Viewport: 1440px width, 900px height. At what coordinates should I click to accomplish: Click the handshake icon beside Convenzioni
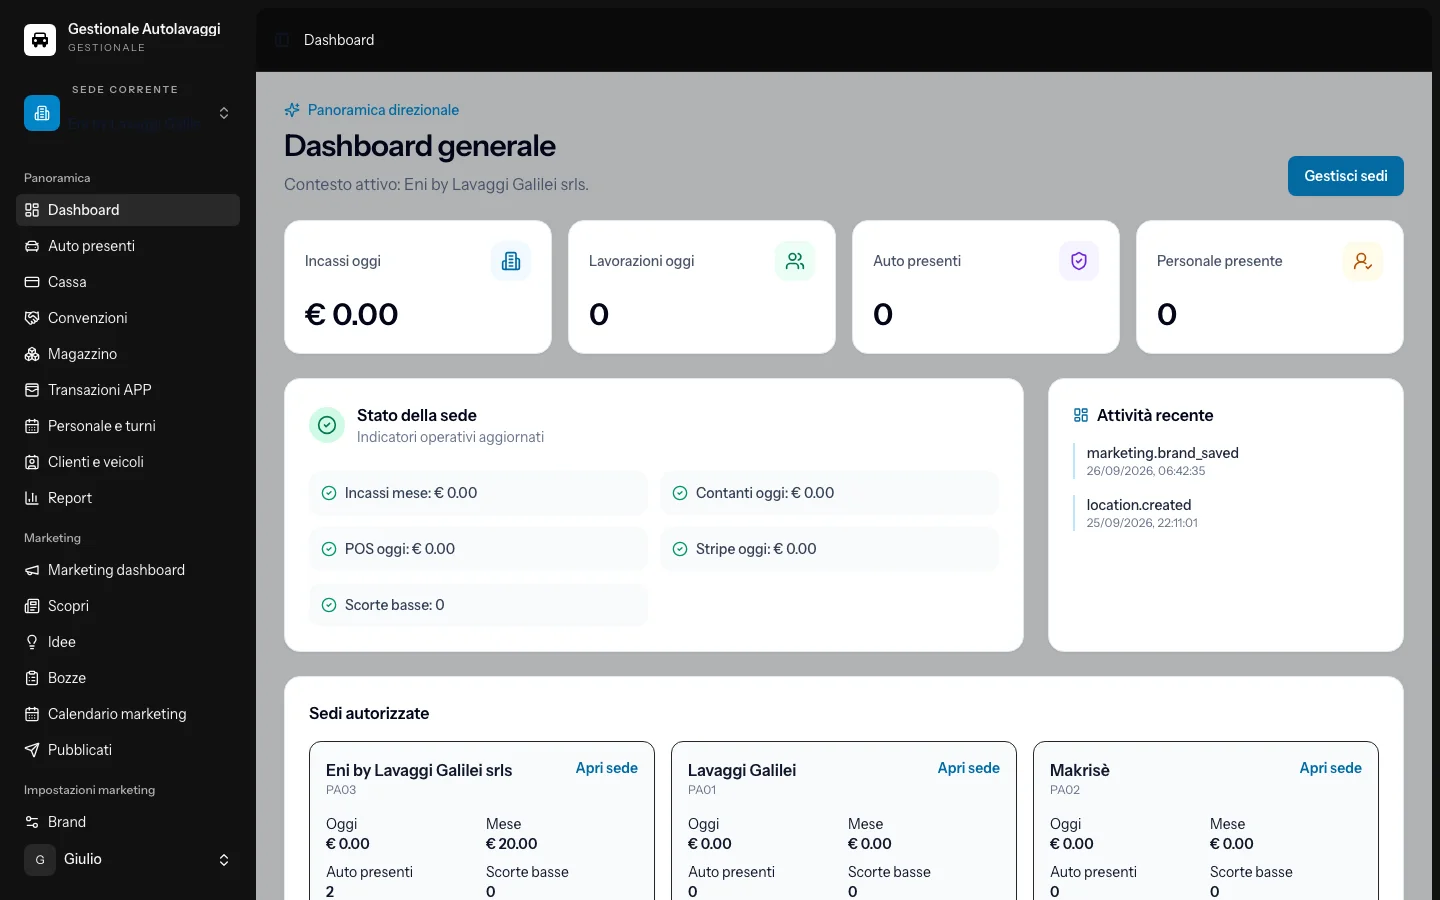(x=32, y=318)
